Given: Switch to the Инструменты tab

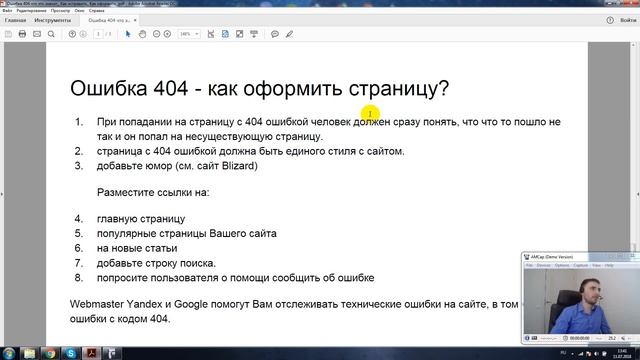Looking at the screenshot, I should 53,20.
